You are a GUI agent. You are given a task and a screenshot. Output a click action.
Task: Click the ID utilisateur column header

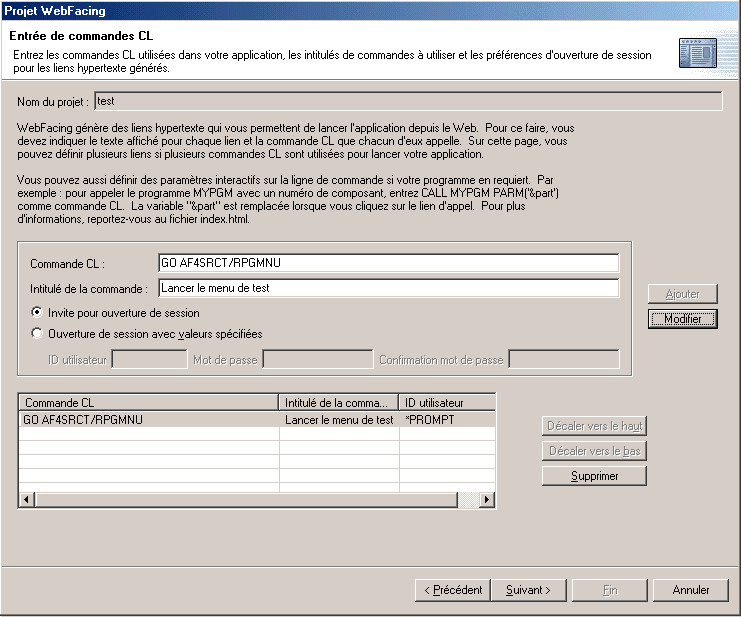(x=447, y=403)
